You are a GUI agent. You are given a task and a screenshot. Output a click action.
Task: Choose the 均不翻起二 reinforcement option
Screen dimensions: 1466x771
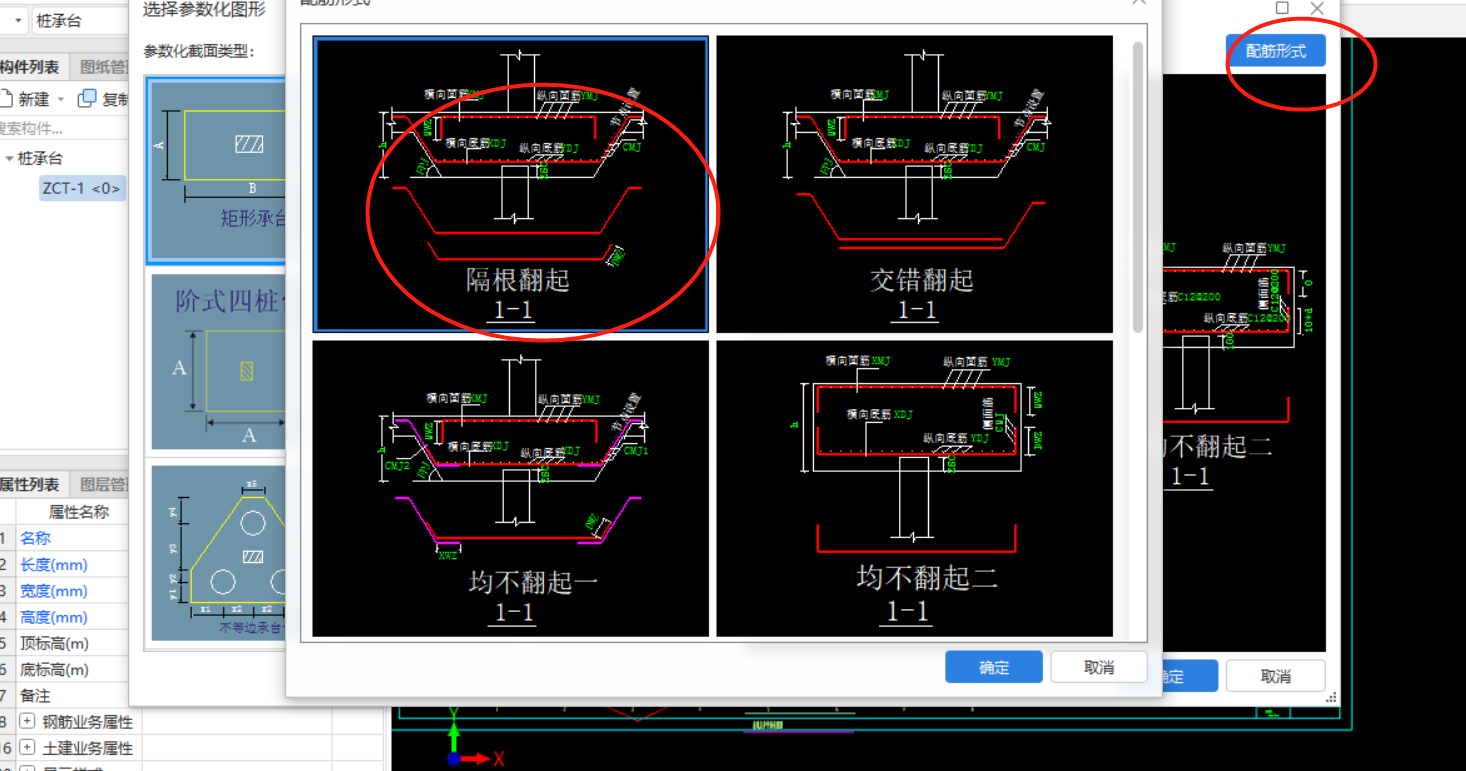(914, 488)
